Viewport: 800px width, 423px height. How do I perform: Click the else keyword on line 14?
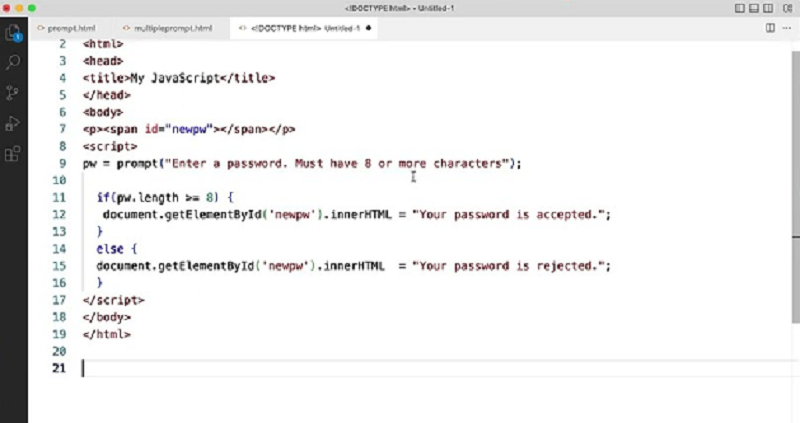(x=110, y=249)
